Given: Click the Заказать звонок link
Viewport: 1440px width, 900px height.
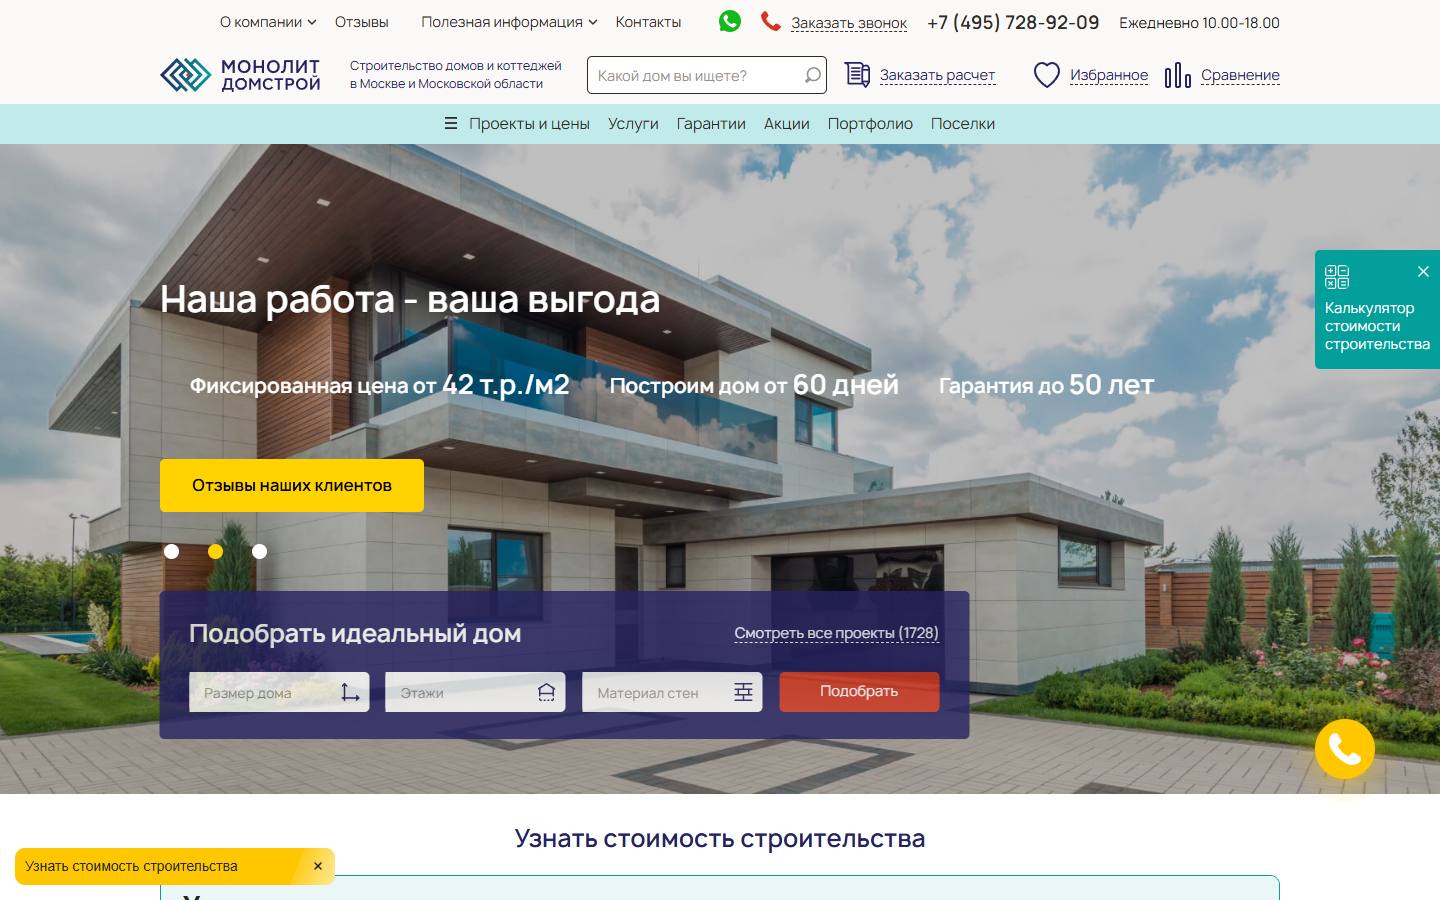Looking at the screenshot, I should click(849, 23).
